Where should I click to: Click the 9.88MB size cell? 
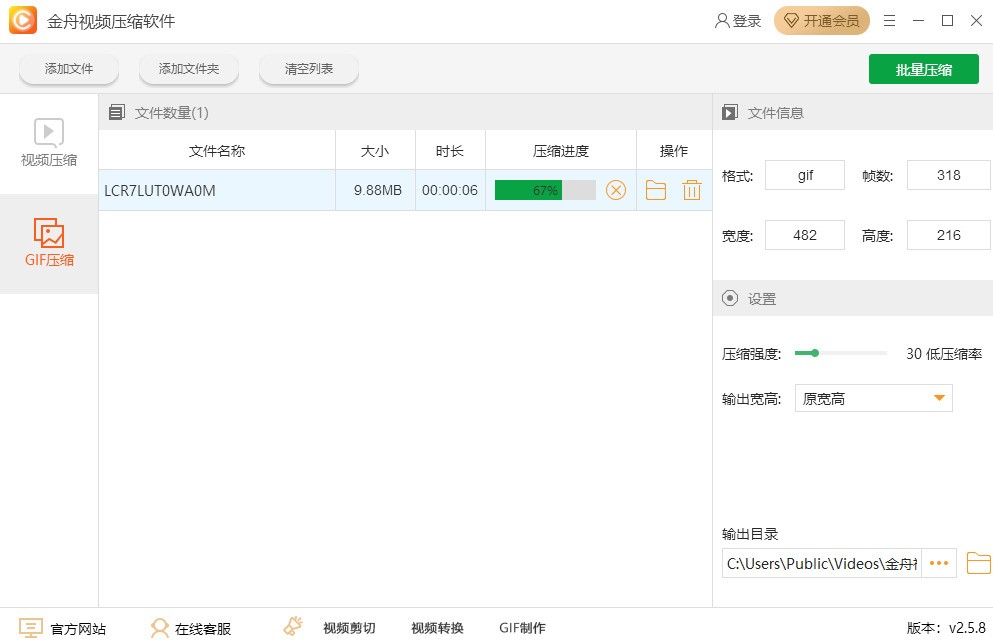[x=377, y=190]
